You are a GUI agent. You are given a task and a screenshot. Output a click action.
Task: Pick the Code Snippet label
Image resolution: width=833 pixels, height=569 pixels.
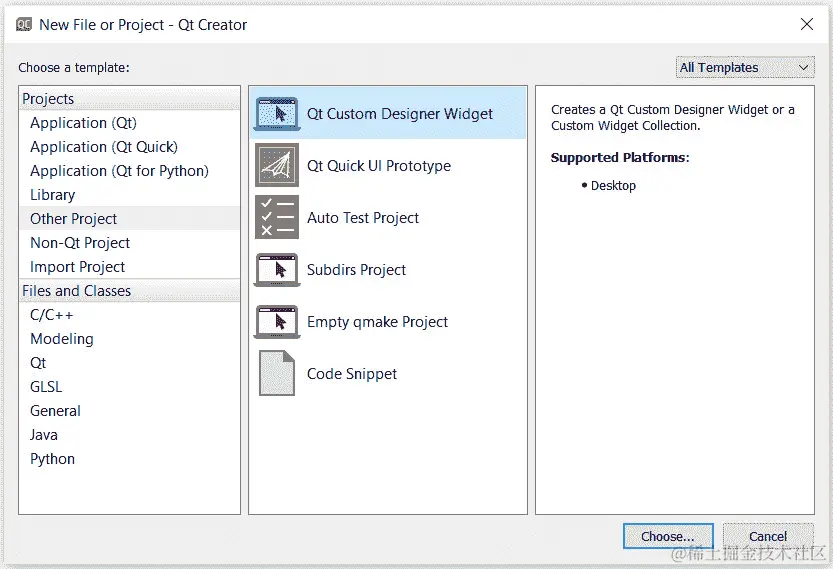352,374
